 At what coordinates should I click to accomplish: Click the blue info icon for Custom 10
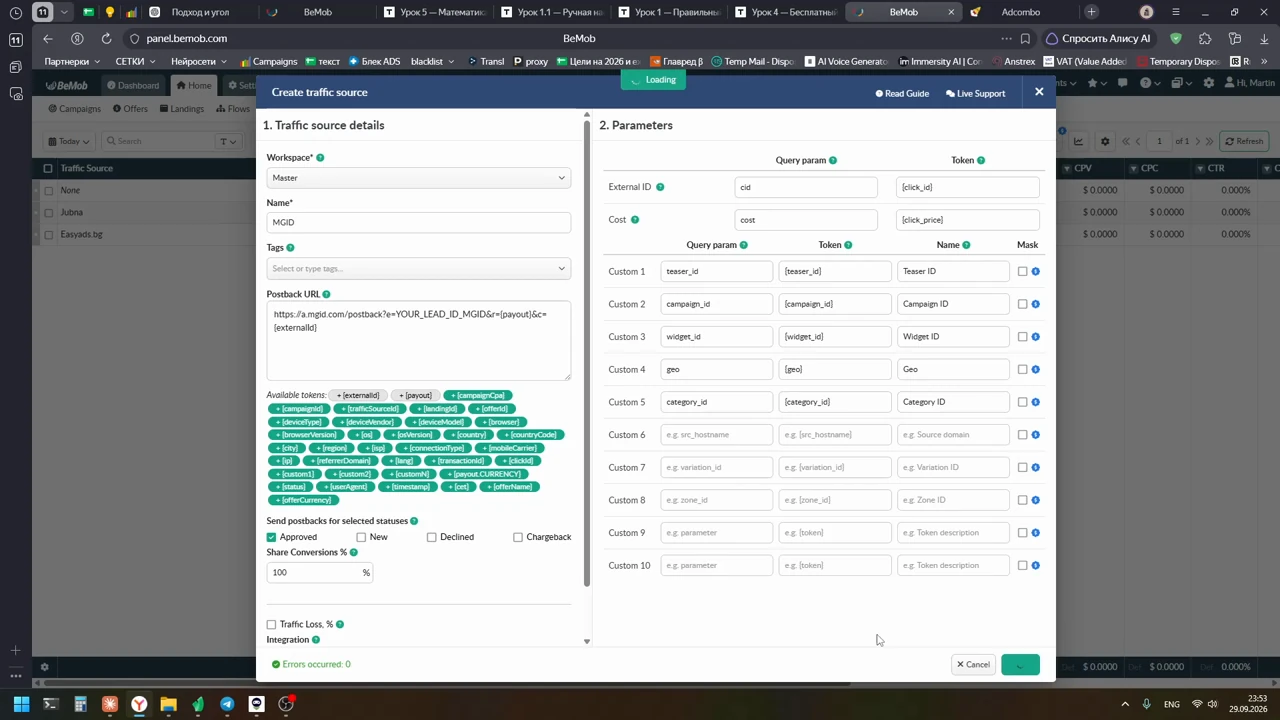tap(1035, 565)
